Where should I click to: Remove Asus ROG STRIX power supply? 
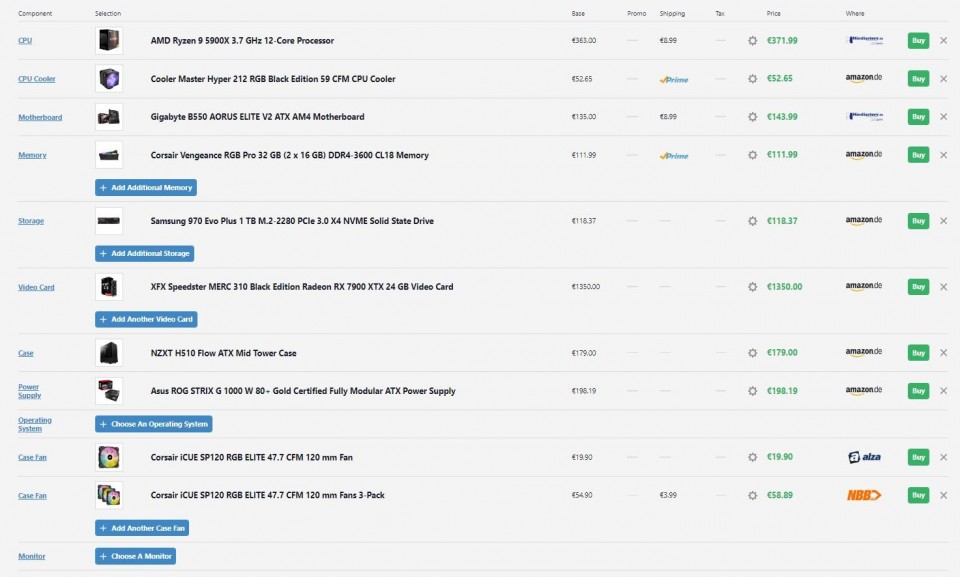coord(943,391)
